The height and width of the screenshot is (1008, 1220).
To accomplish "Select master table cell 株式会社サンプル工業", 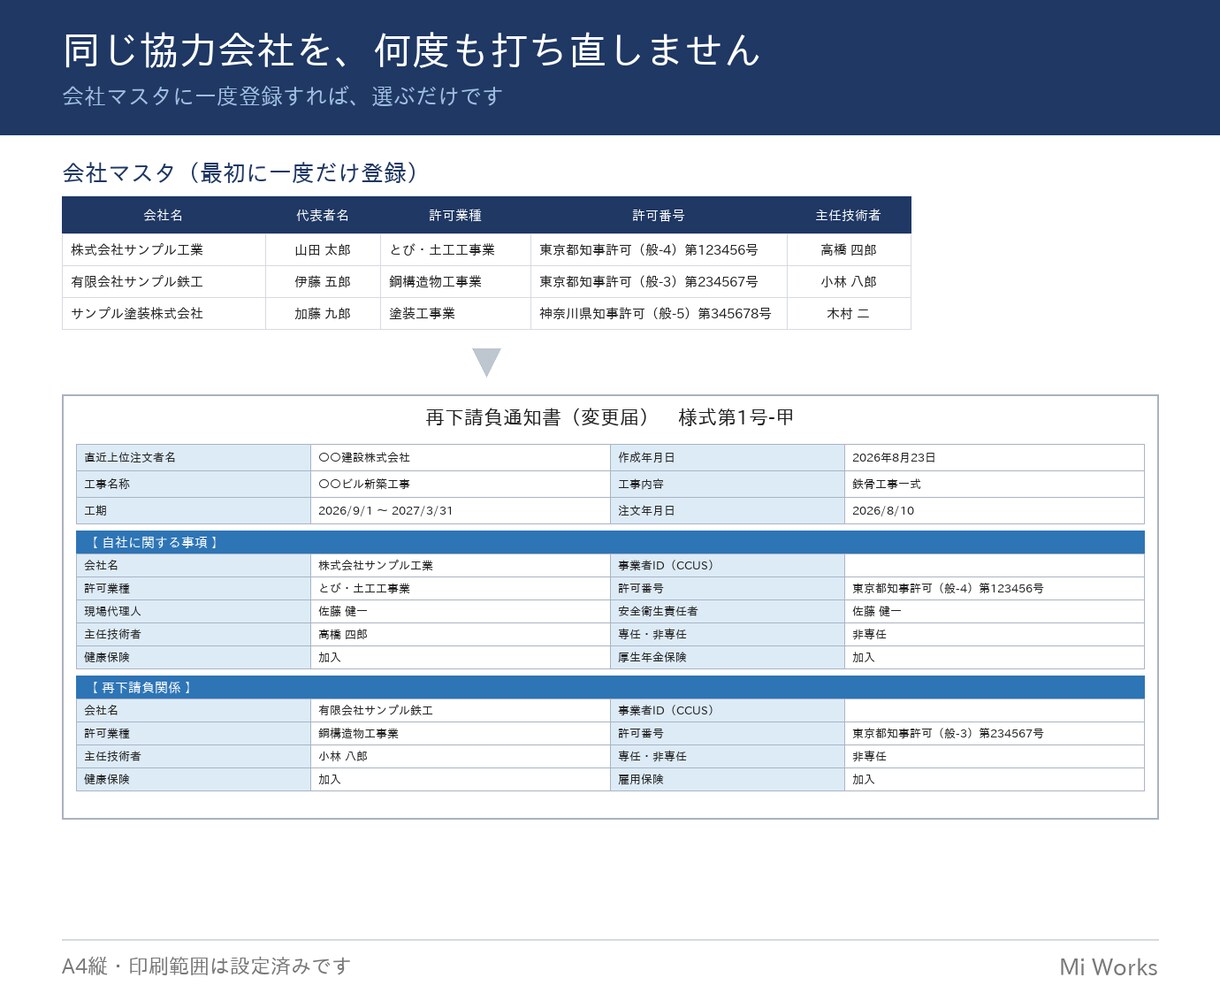I will pyautogui.click(x=164, y=250).
